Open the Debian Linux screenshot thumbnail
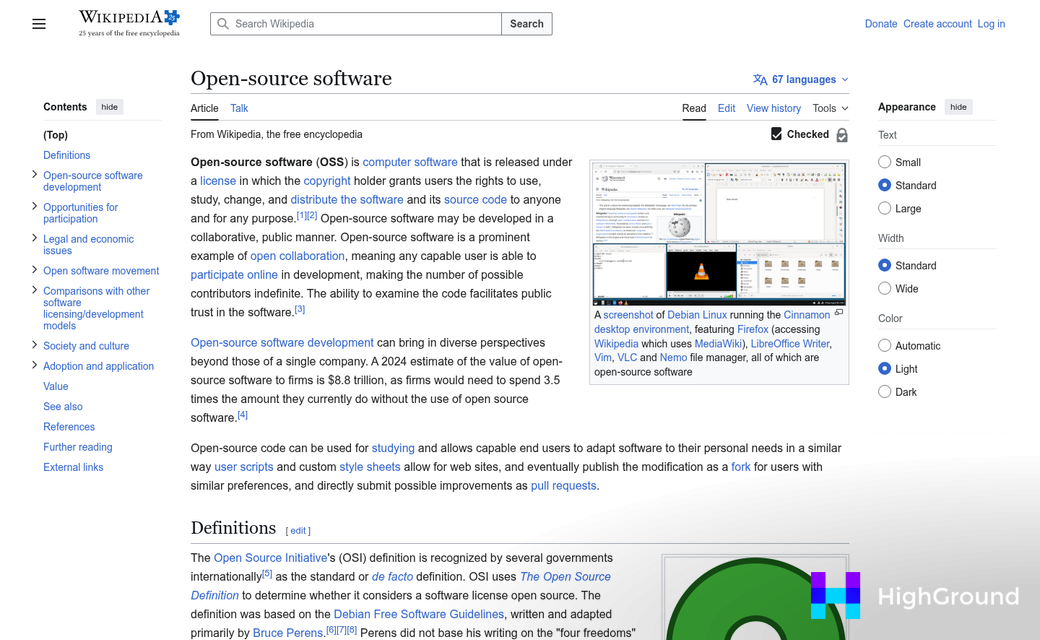 [x=719, y=233]
